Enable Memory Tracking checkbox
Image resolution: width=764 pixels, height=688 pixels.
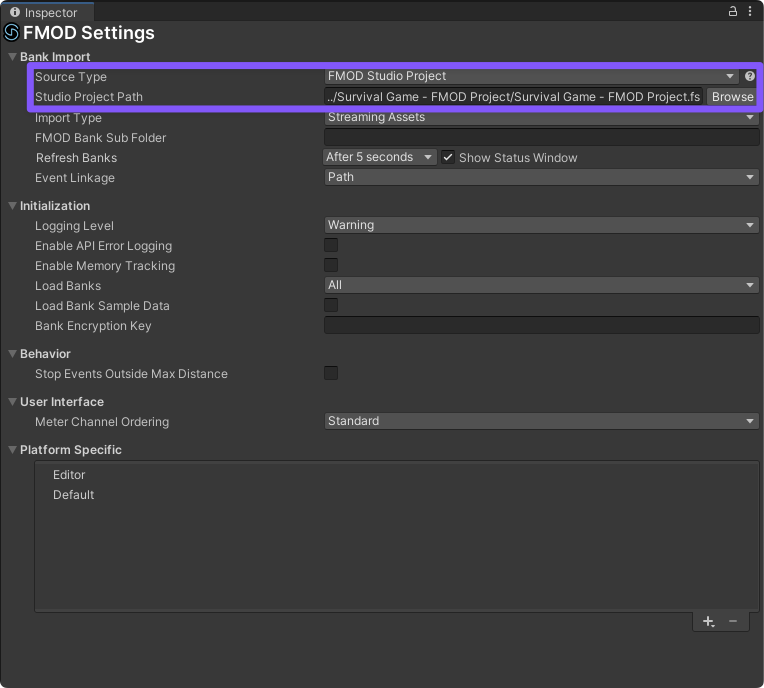(x=331, y=265)
